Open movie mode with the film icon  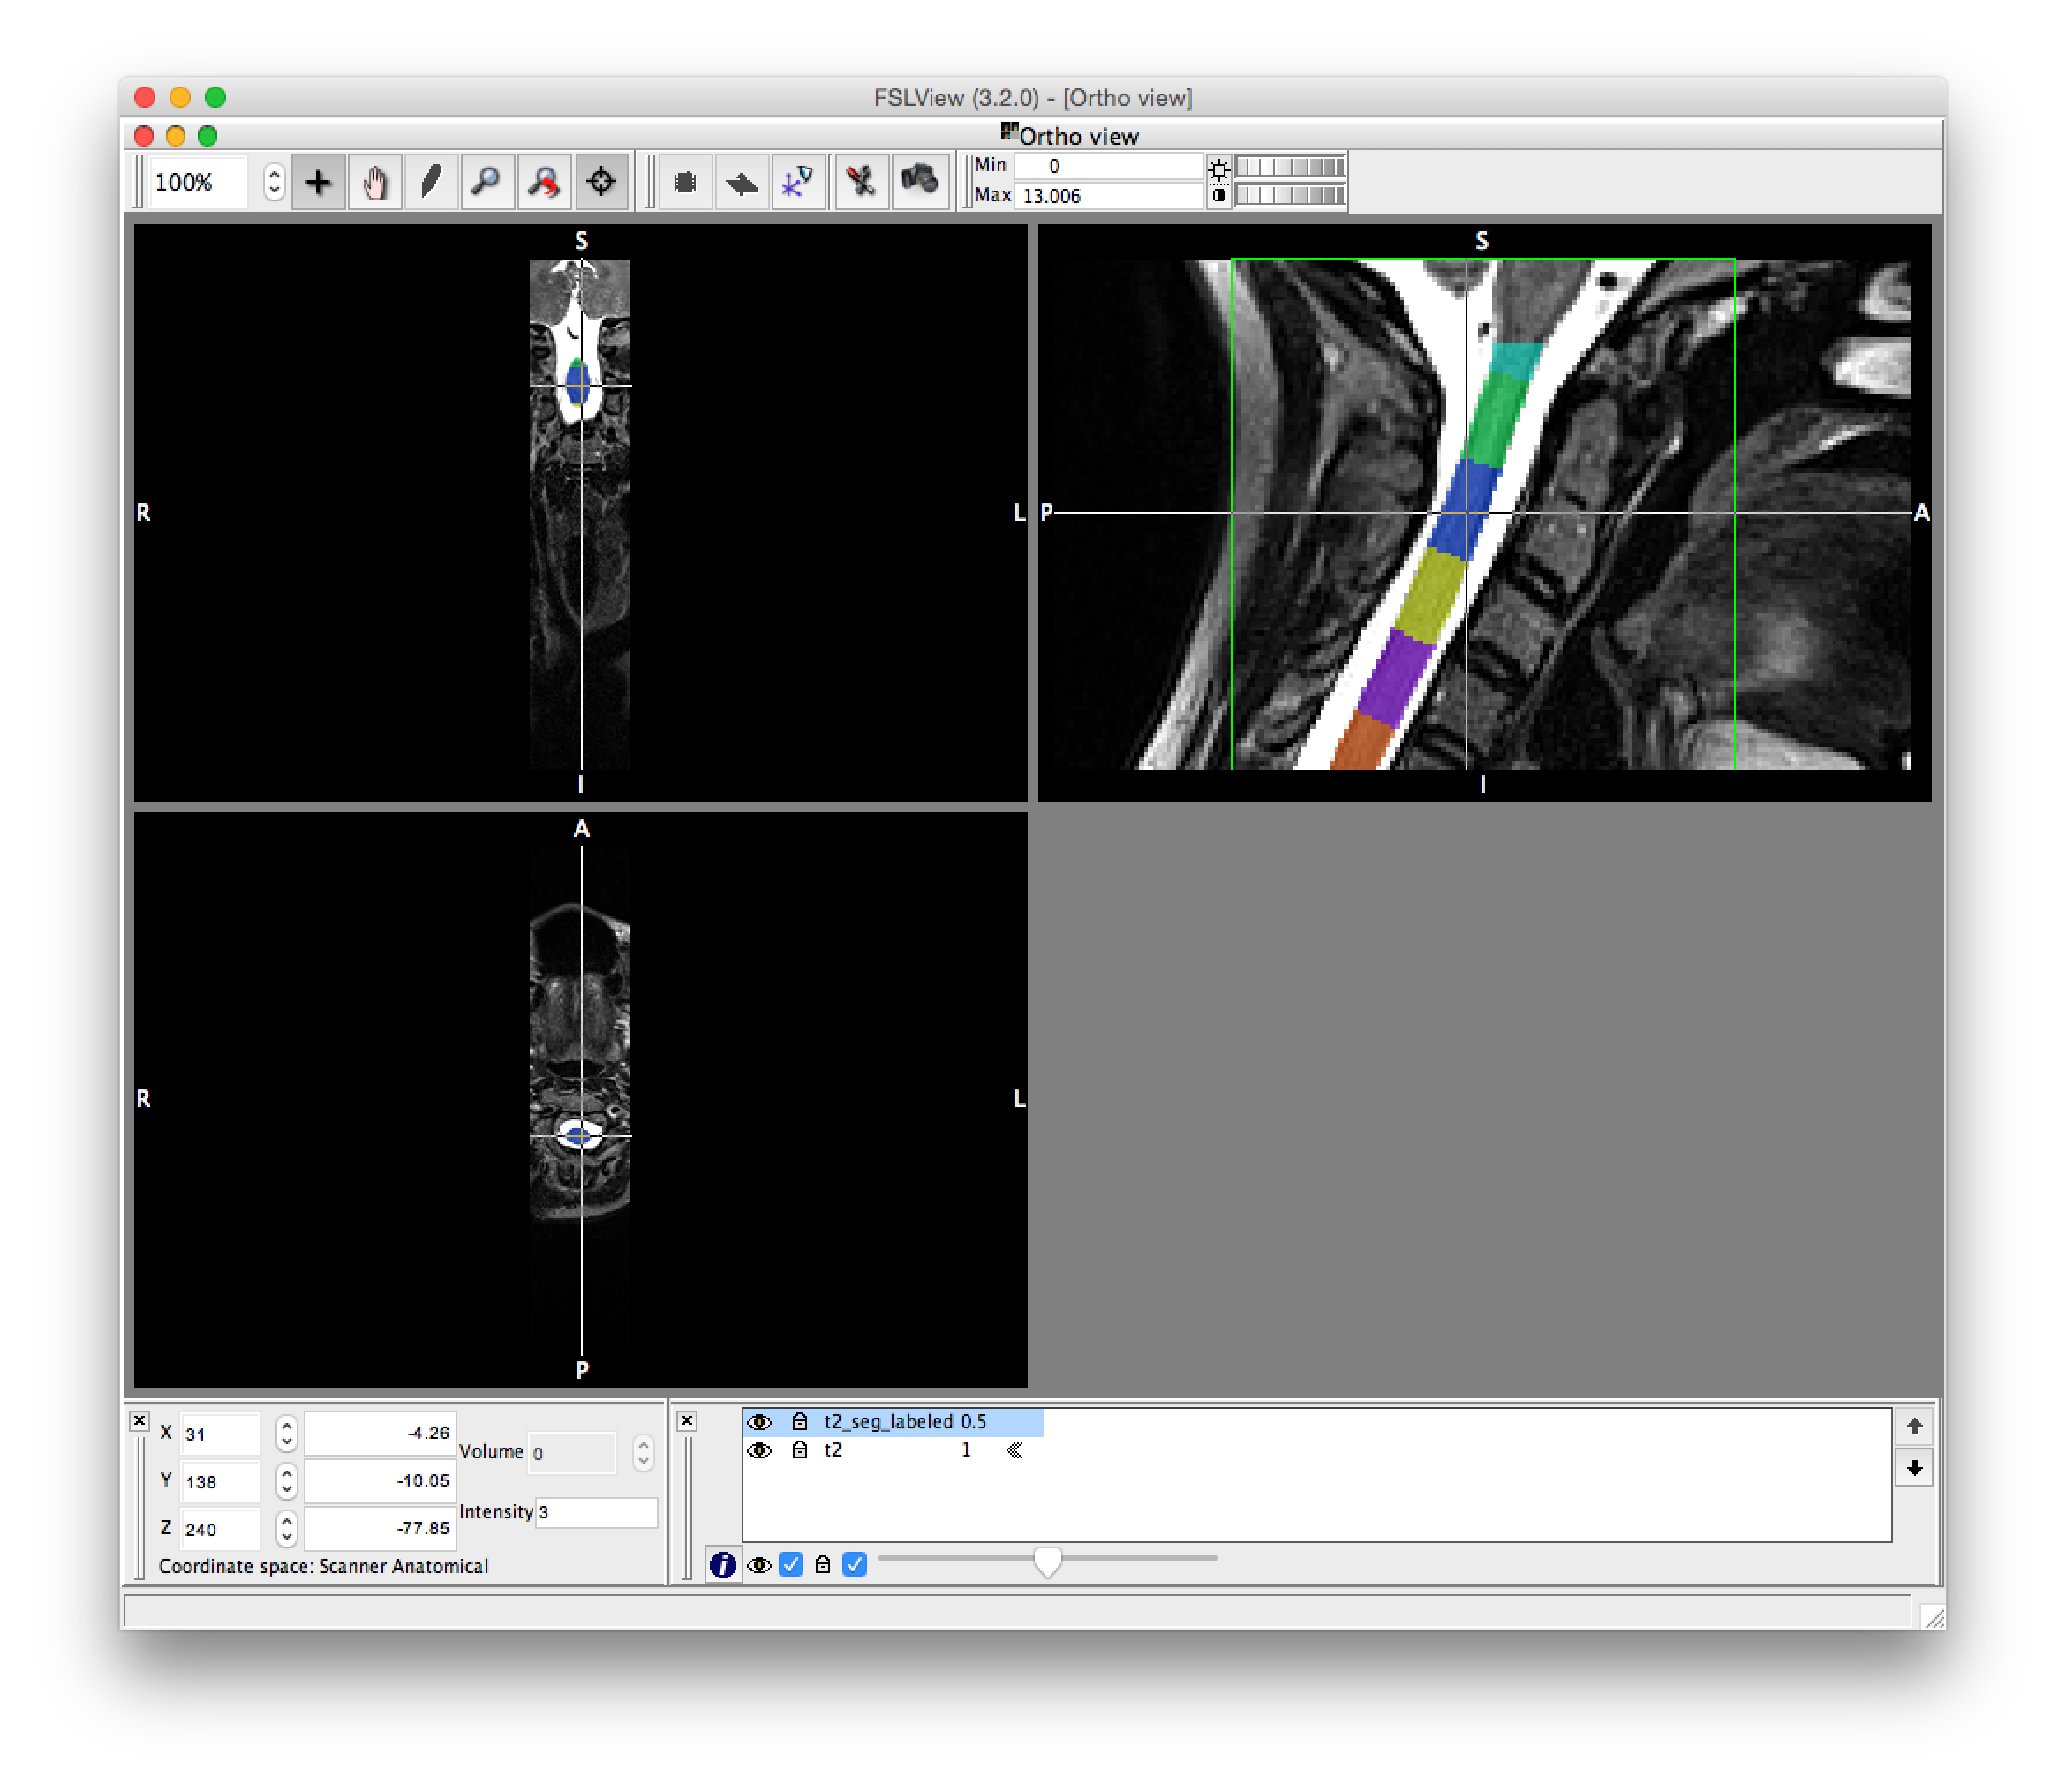pos(685,182)
